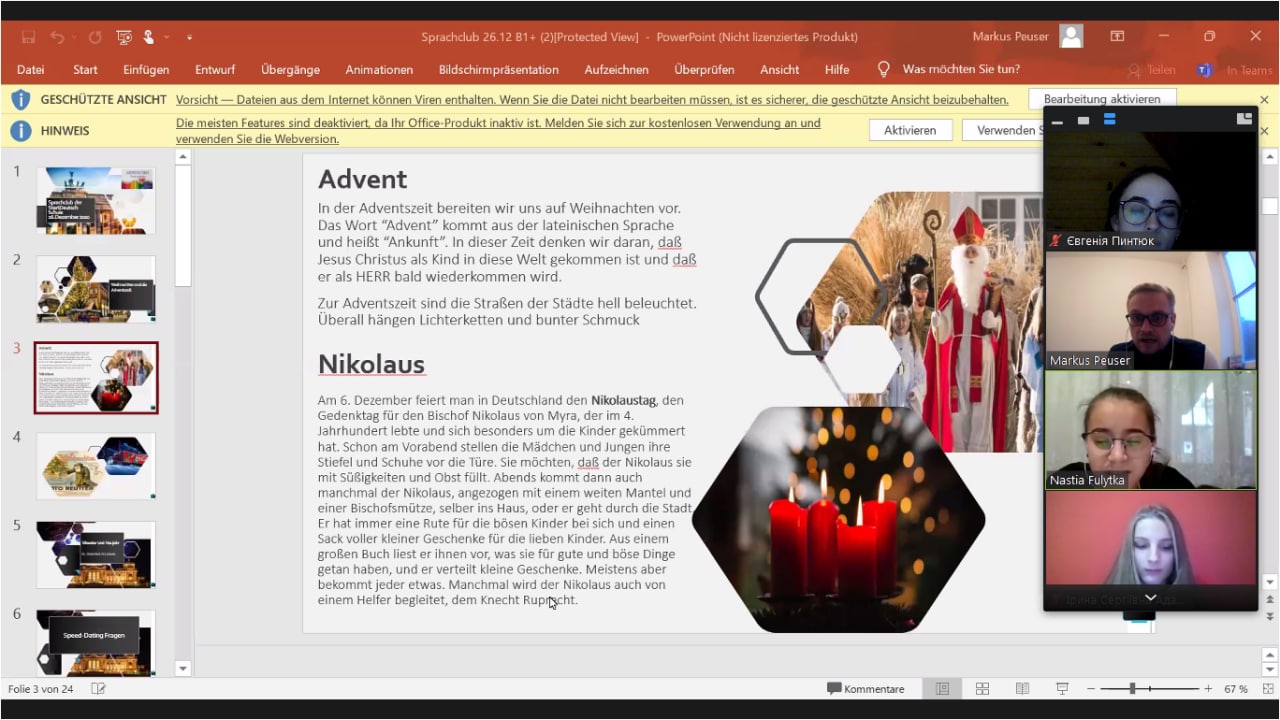
Task: Click the zoom slider handle
Action: click(1132, 689)
